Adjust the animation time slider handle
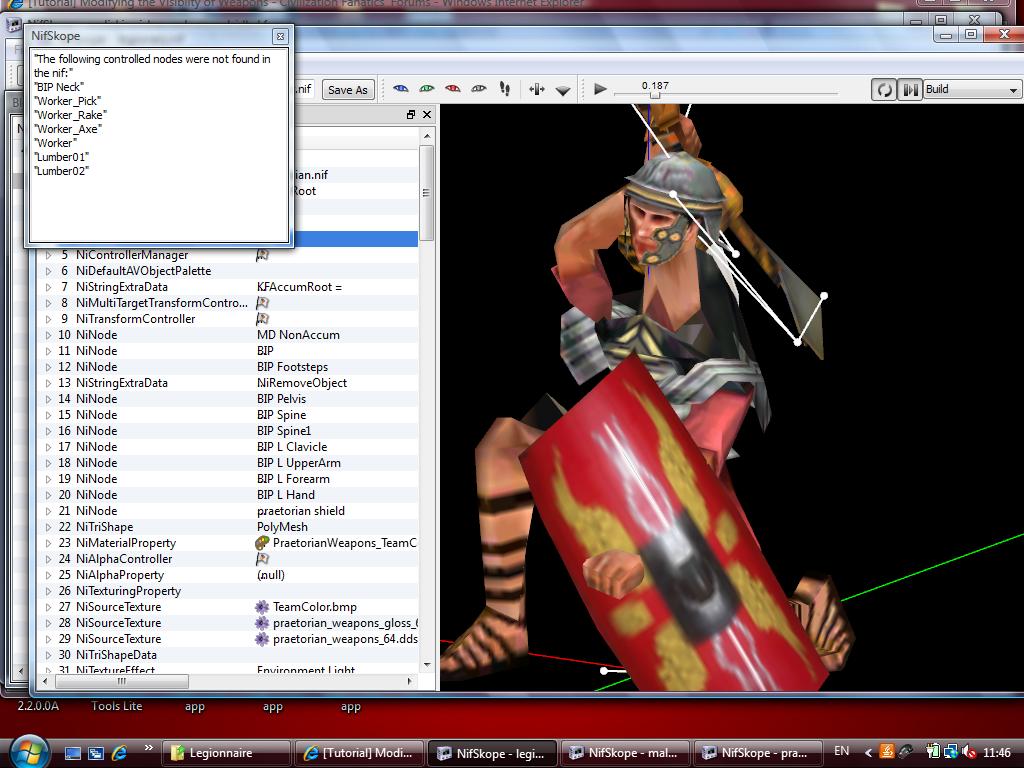 pyautogui.click(x=655, y=95)
